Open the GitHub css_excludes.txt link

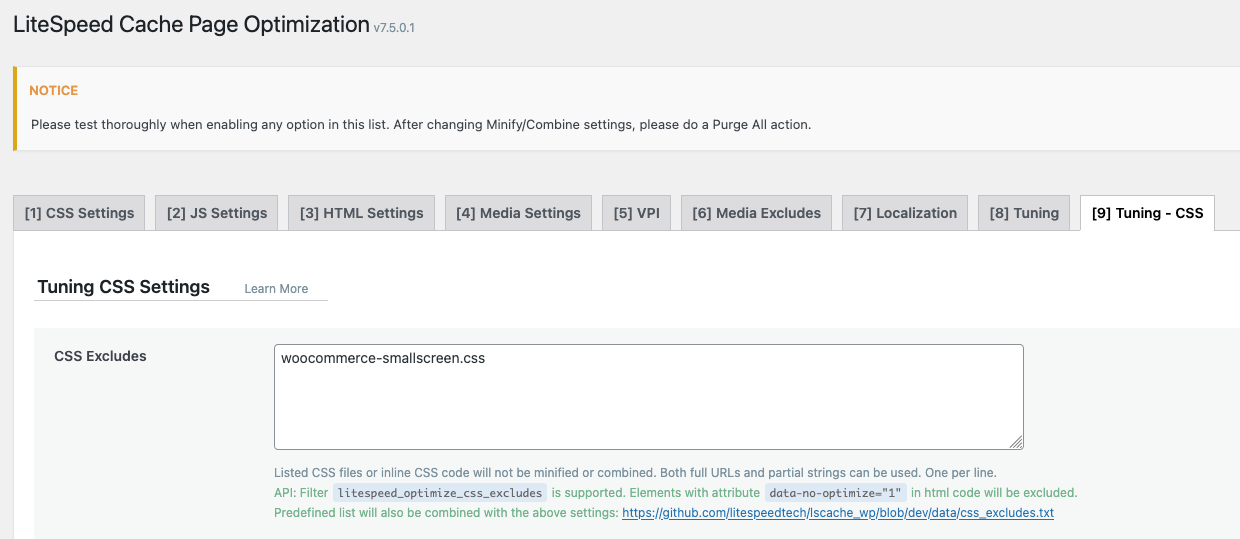point(837,513)
